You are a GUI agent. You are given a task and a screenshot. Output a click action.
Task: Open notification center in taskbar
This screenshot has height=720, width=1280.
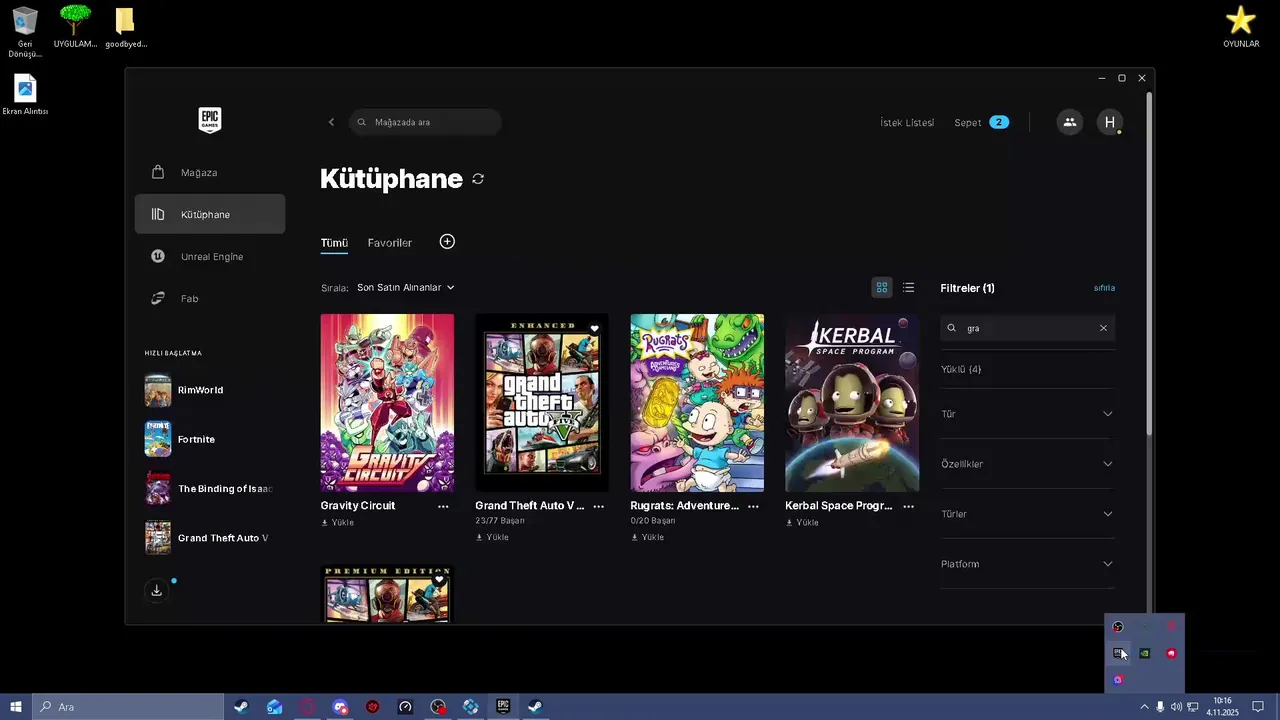tap(1259, 707)
